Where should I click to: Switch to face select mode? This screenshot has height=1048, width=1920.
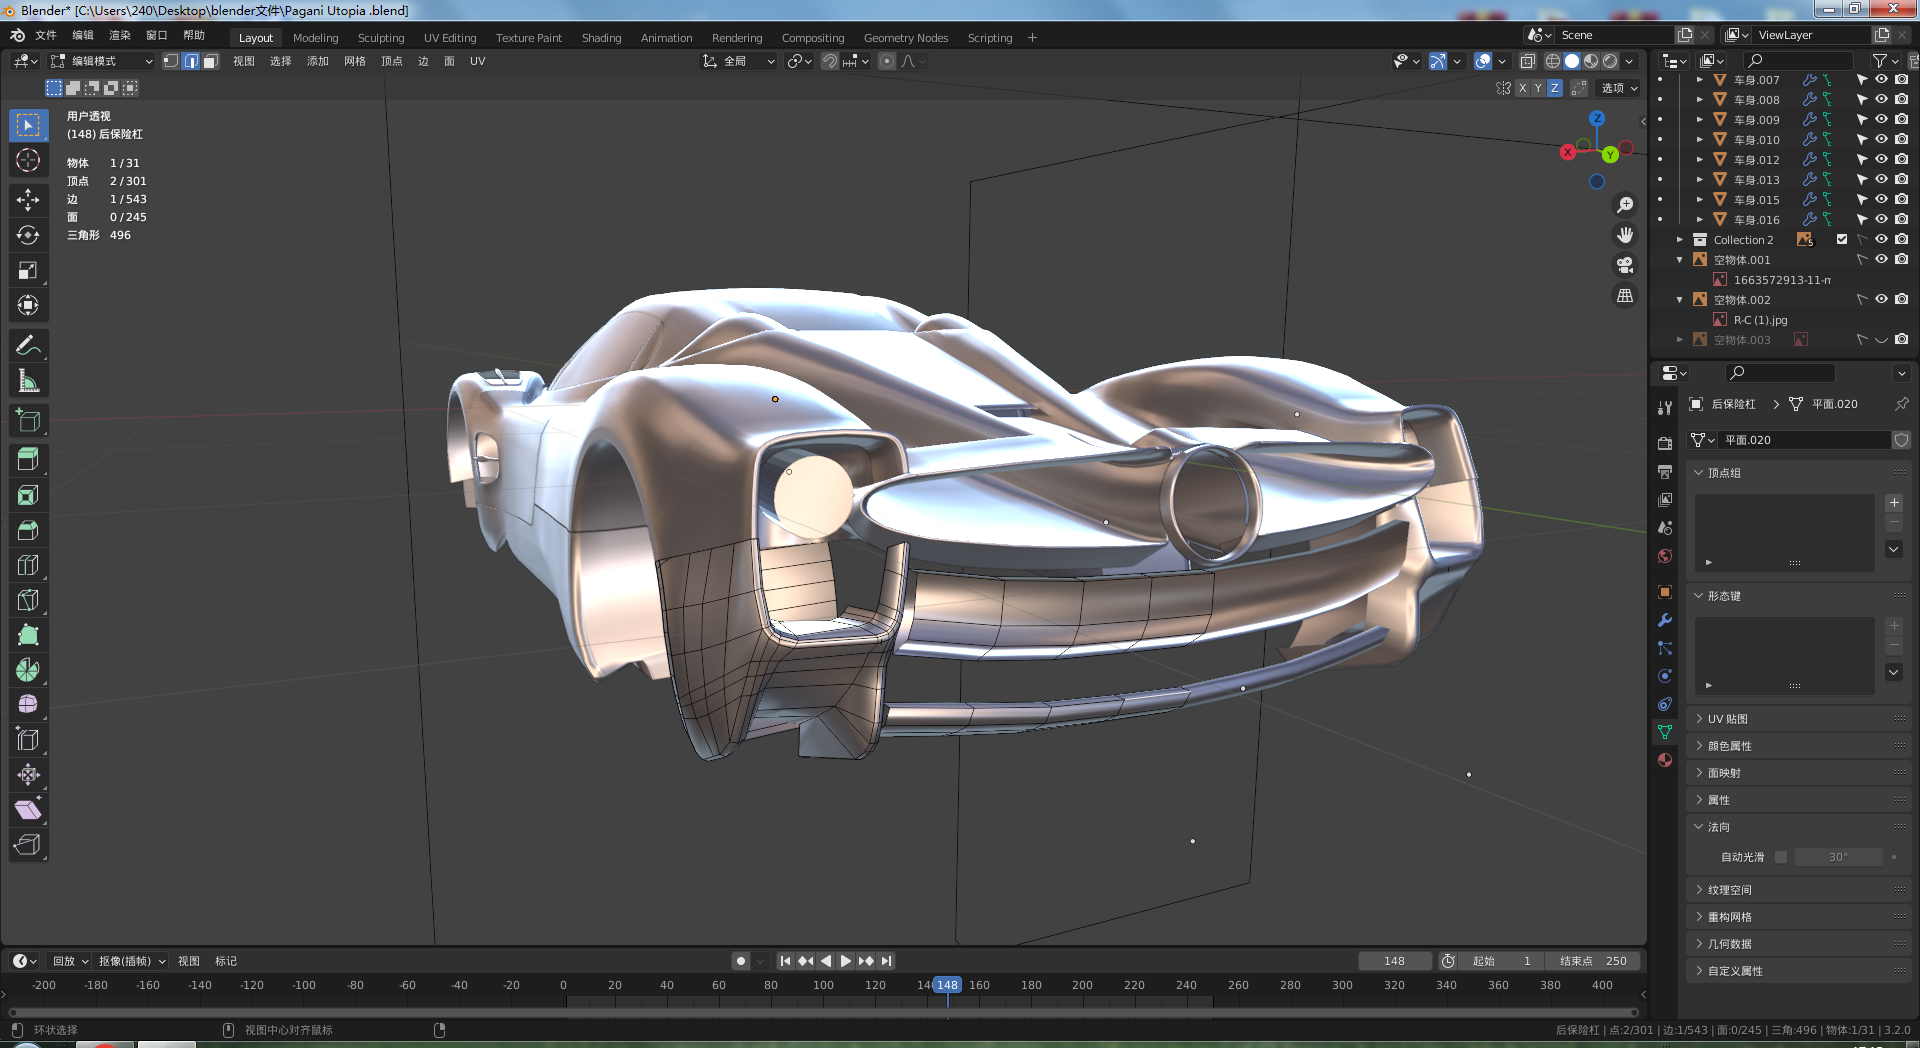pos(210,61)
